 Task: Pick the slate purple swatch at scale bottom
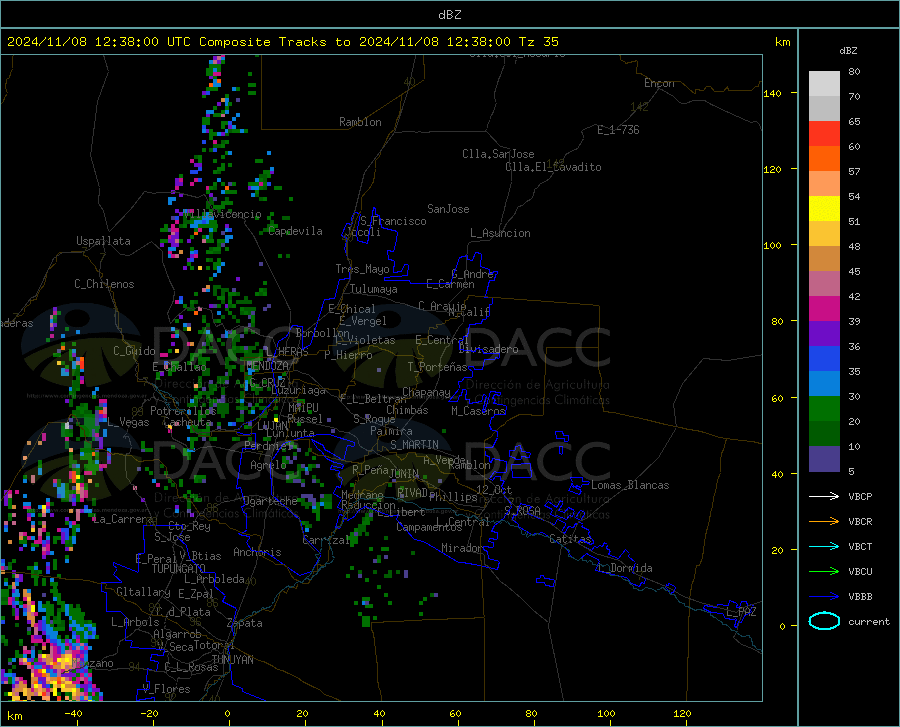pos(824,459)
